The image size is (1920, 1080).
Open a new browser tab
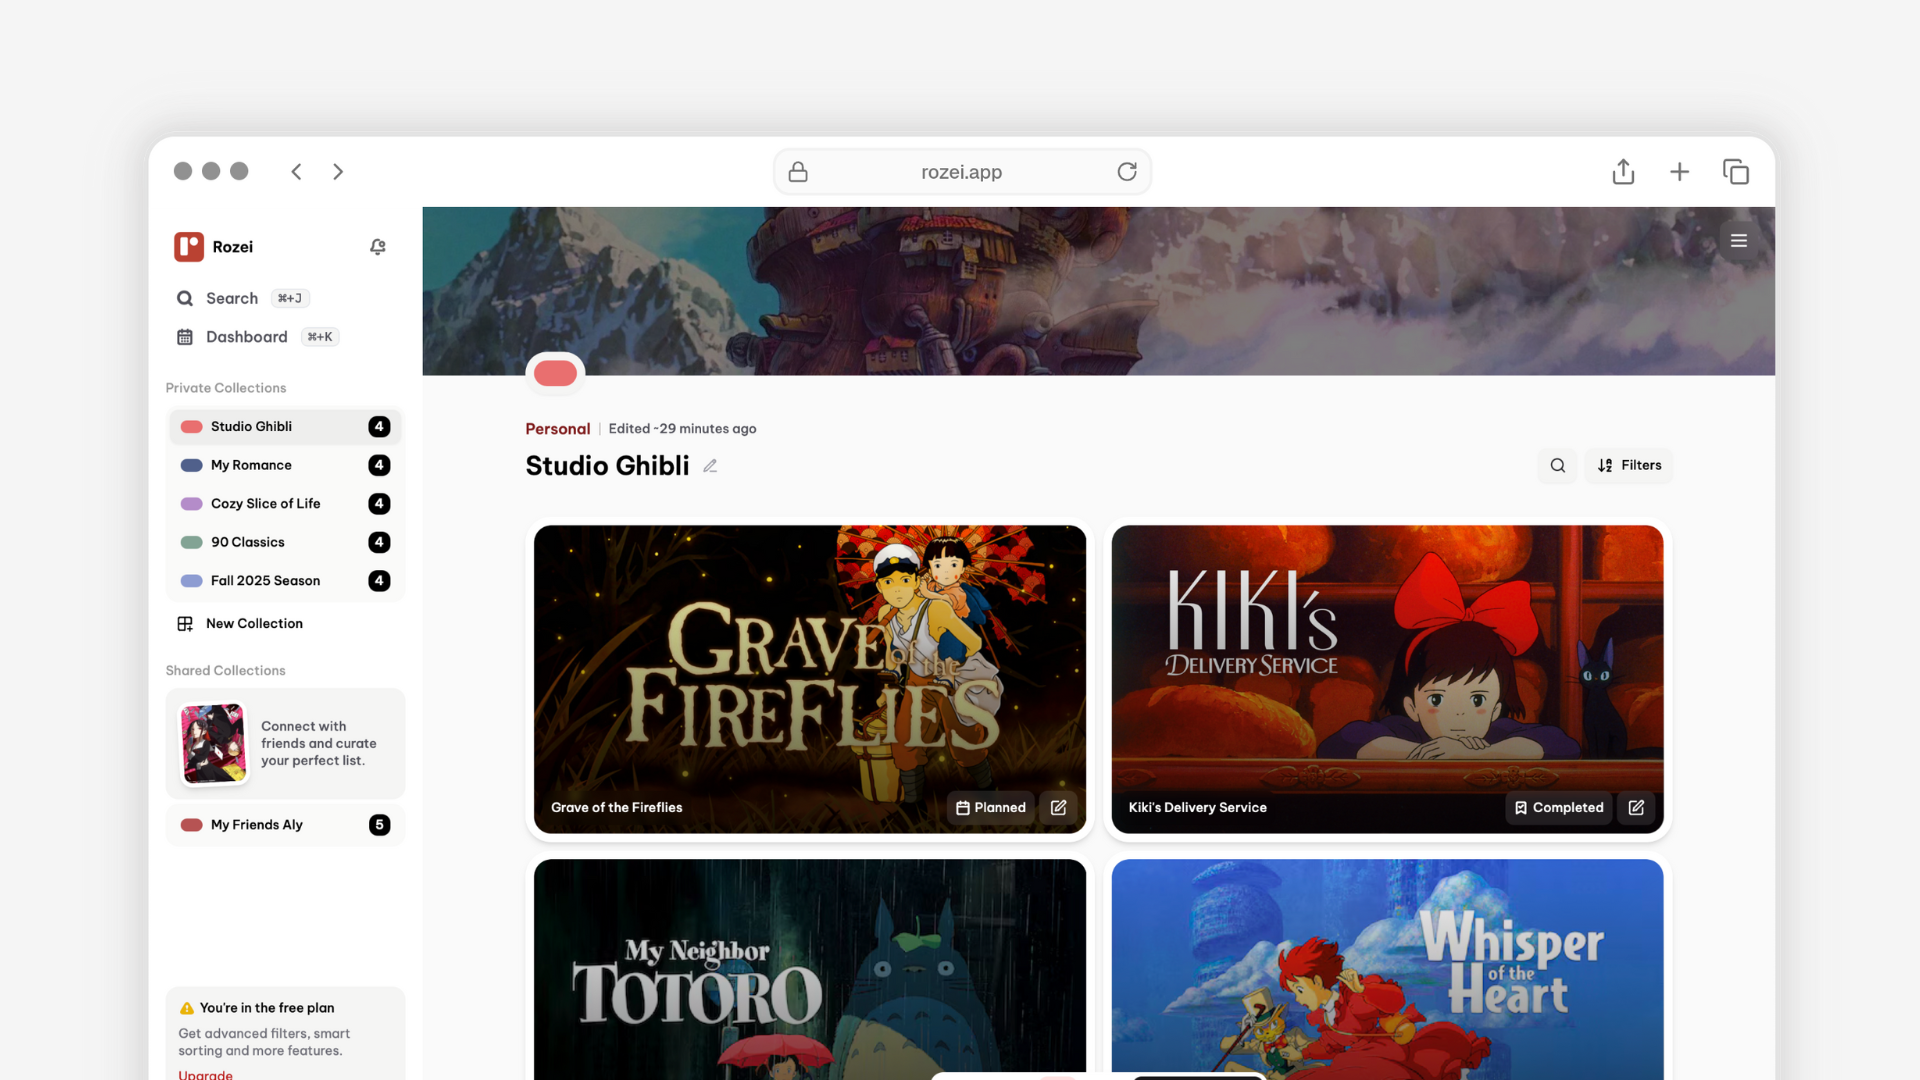1679,172
